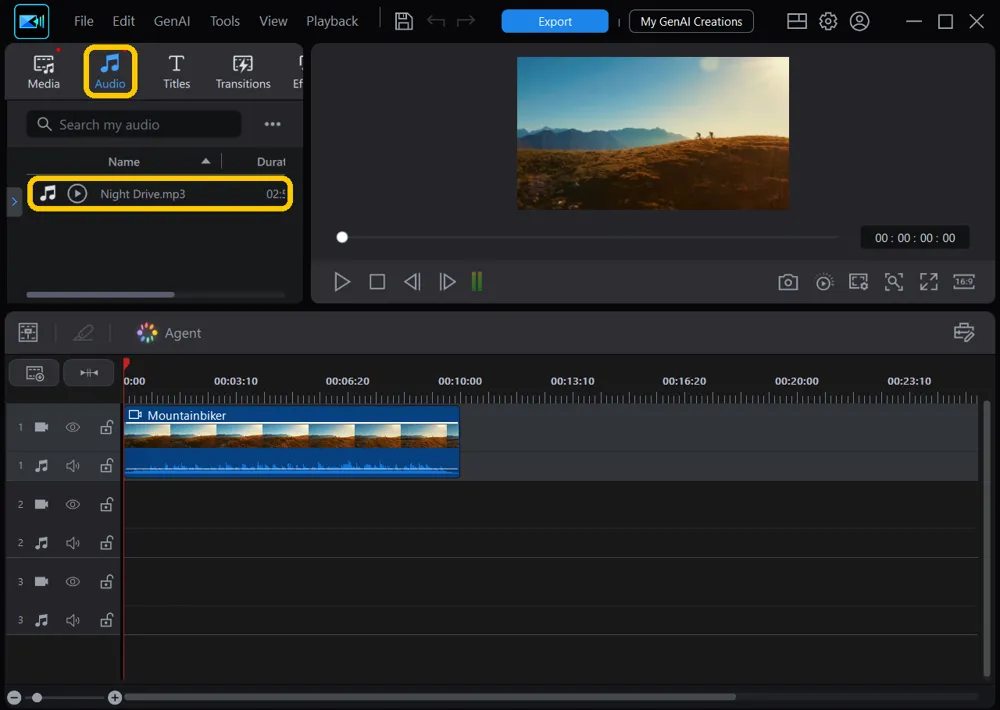Zoom preview with magnifier frame icon
1000x710 pixels.
point(893,282)
